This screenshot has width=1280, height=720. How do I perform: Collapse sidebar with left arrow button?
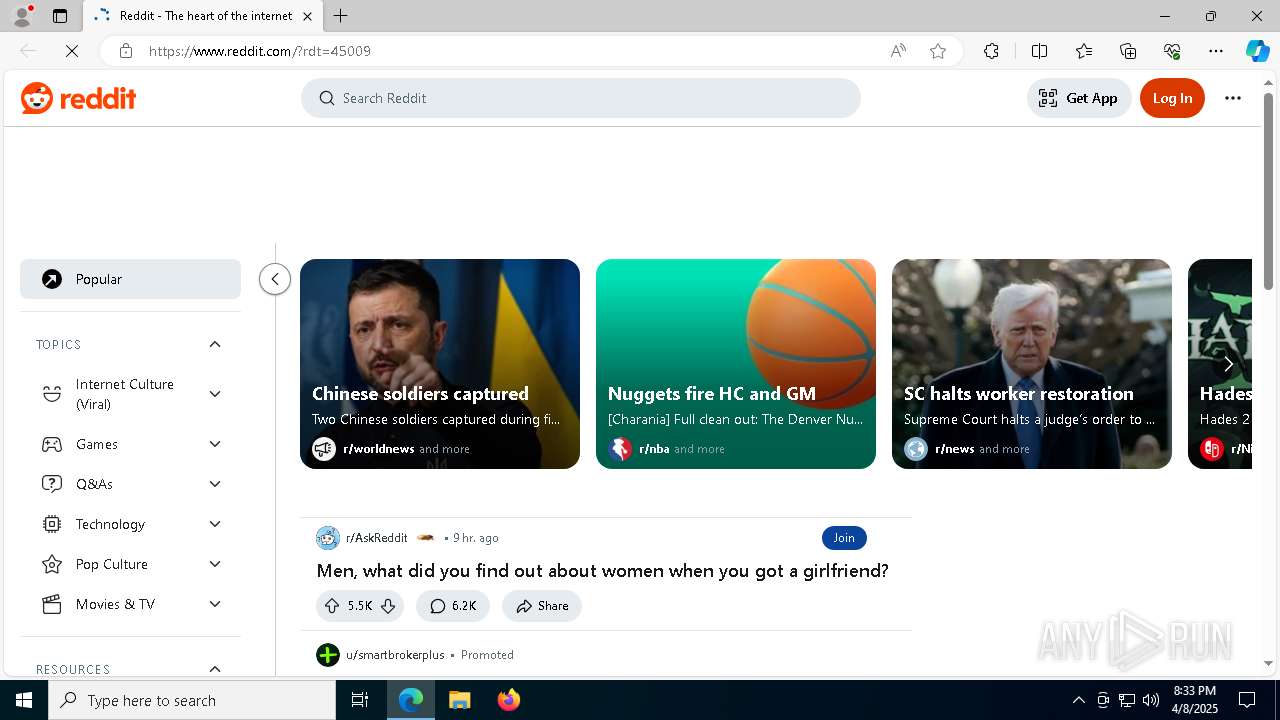point(275,279)
